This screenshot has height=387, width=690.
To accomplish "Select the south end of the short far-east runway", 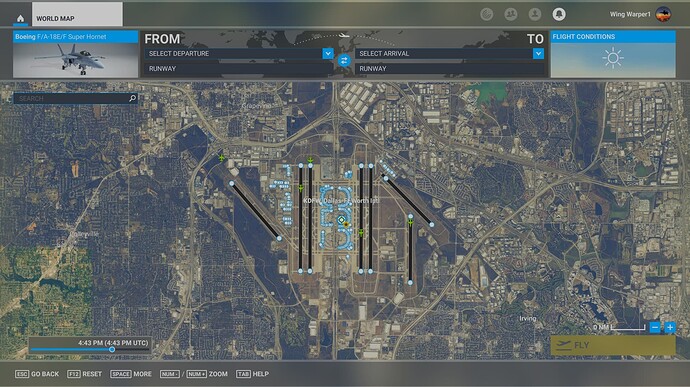I will (x=410, y=283).
